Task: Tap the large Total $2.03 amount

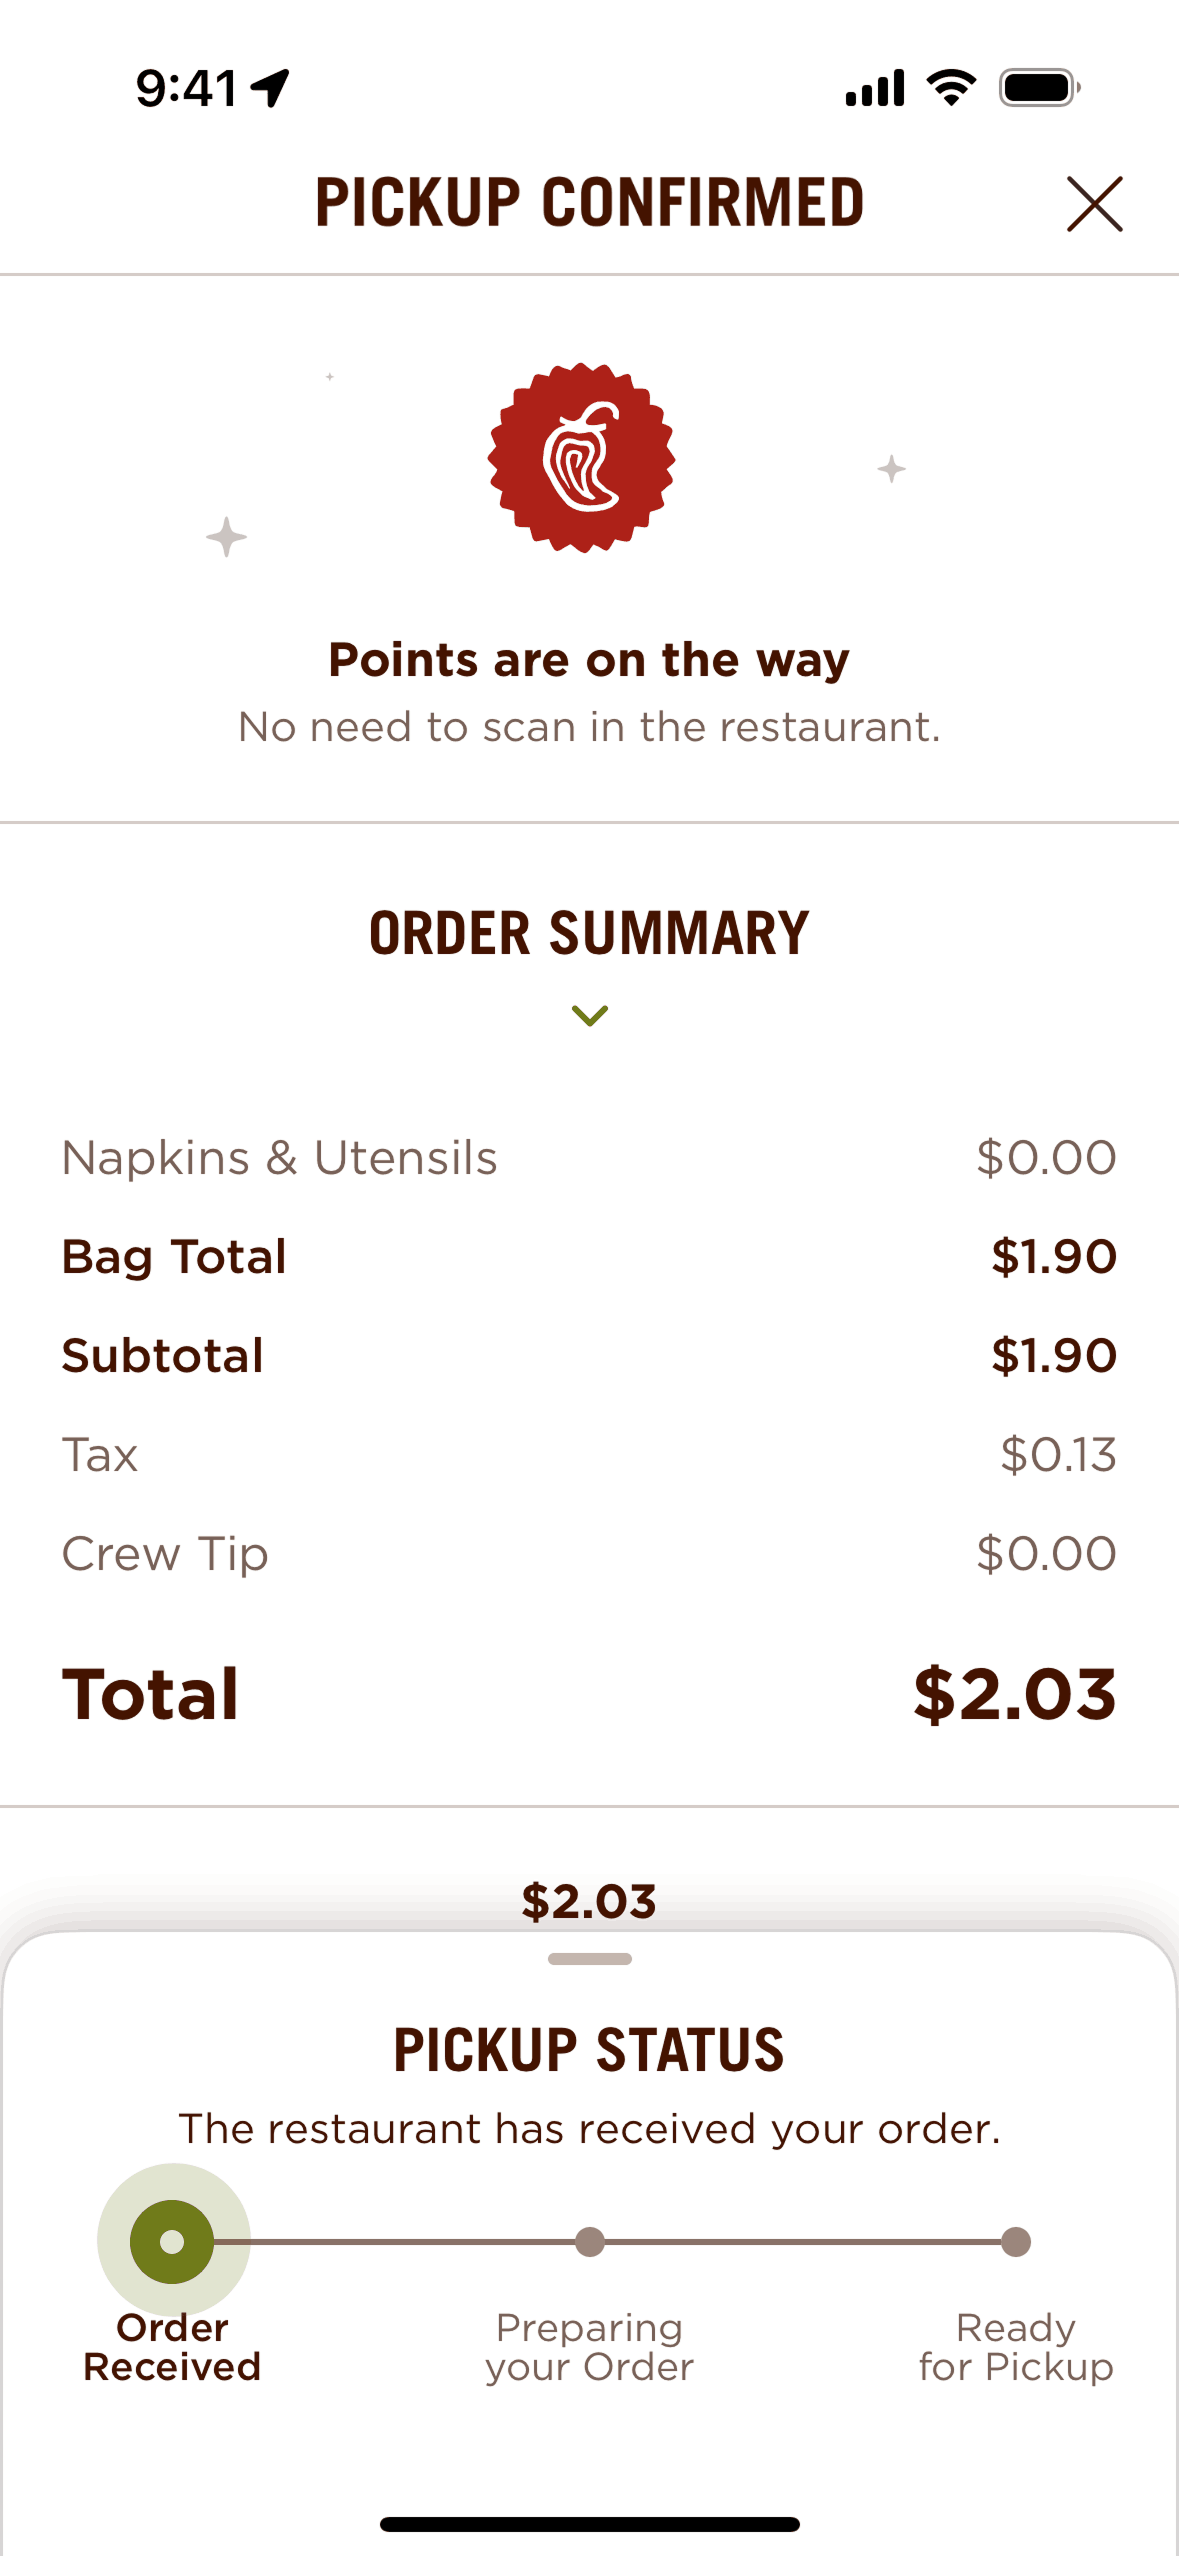Action: (x=1014, y=1694)
